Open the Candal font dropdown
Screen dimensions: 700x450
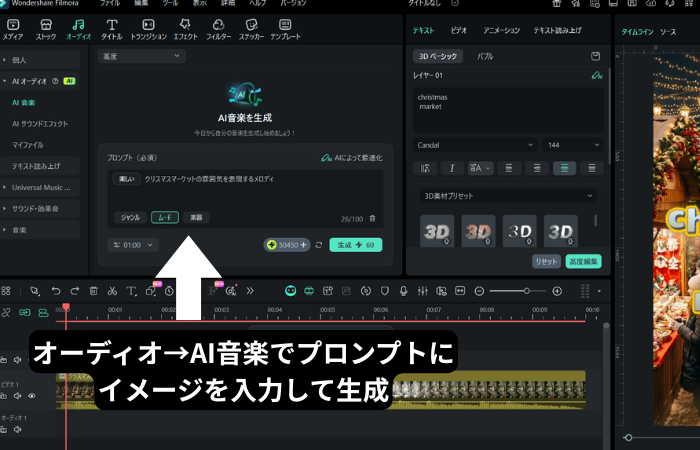coord(475,145)
